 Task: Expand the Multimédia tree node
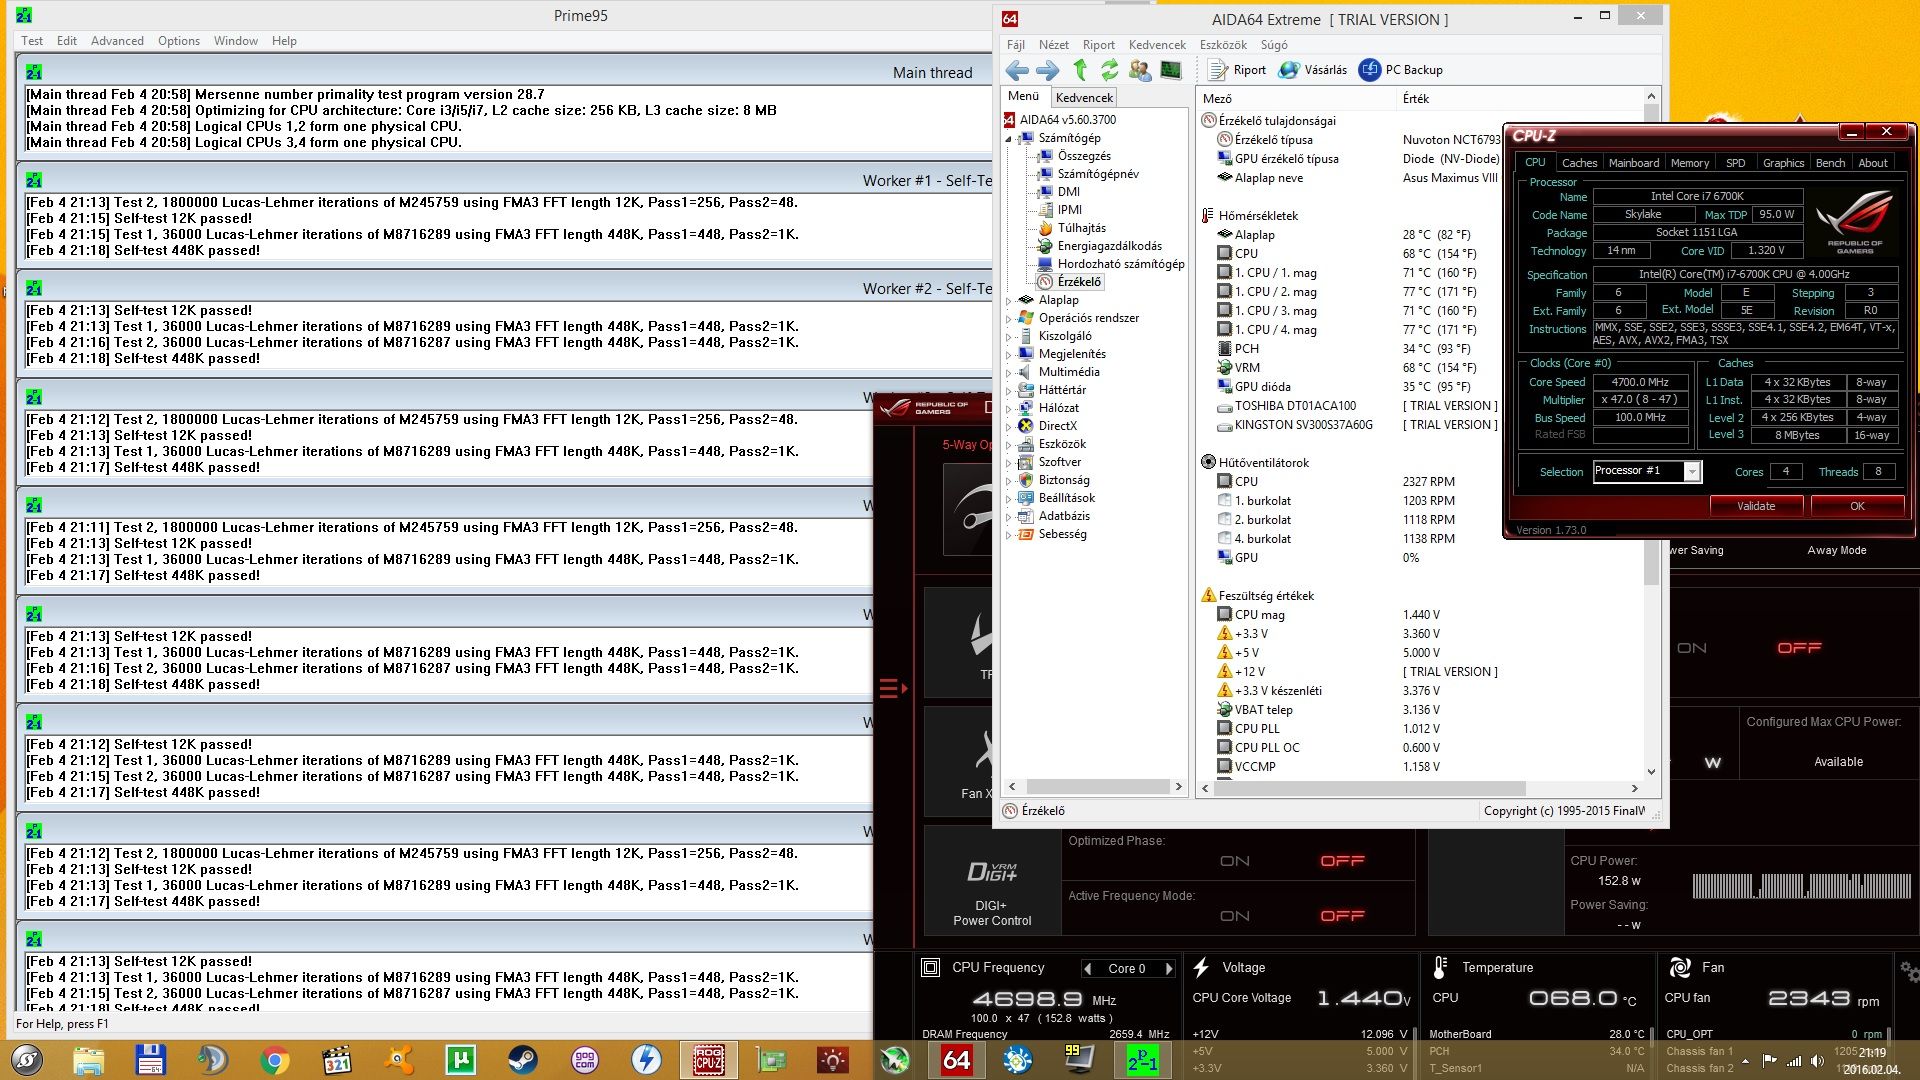pos(1008,372)
